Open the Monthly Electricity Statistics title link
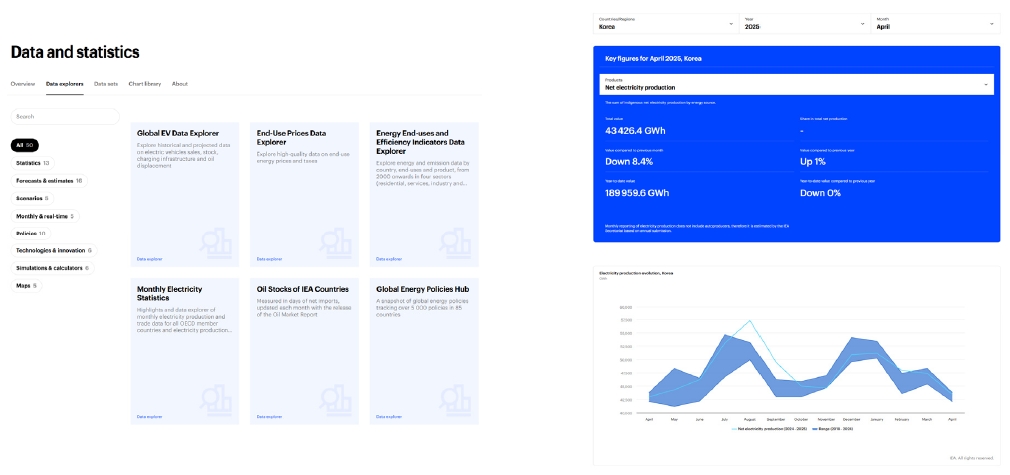1010x475 pixels. coord(169,293)
